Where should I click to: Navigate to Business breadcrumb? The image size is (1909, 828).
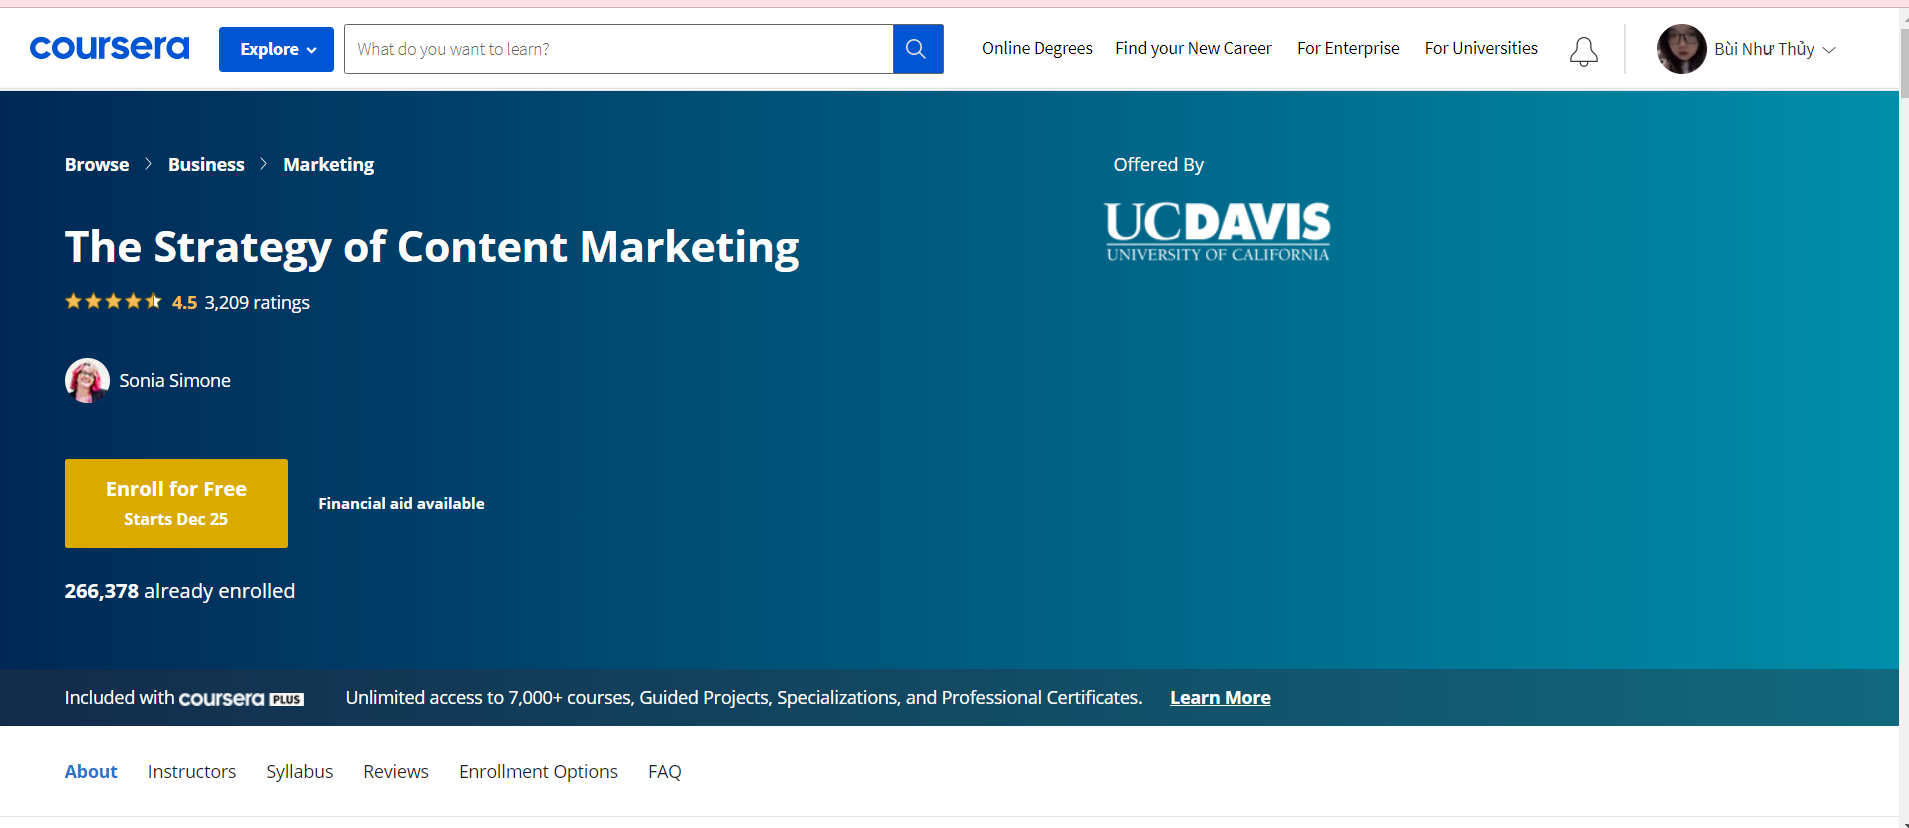pos(206,164)
